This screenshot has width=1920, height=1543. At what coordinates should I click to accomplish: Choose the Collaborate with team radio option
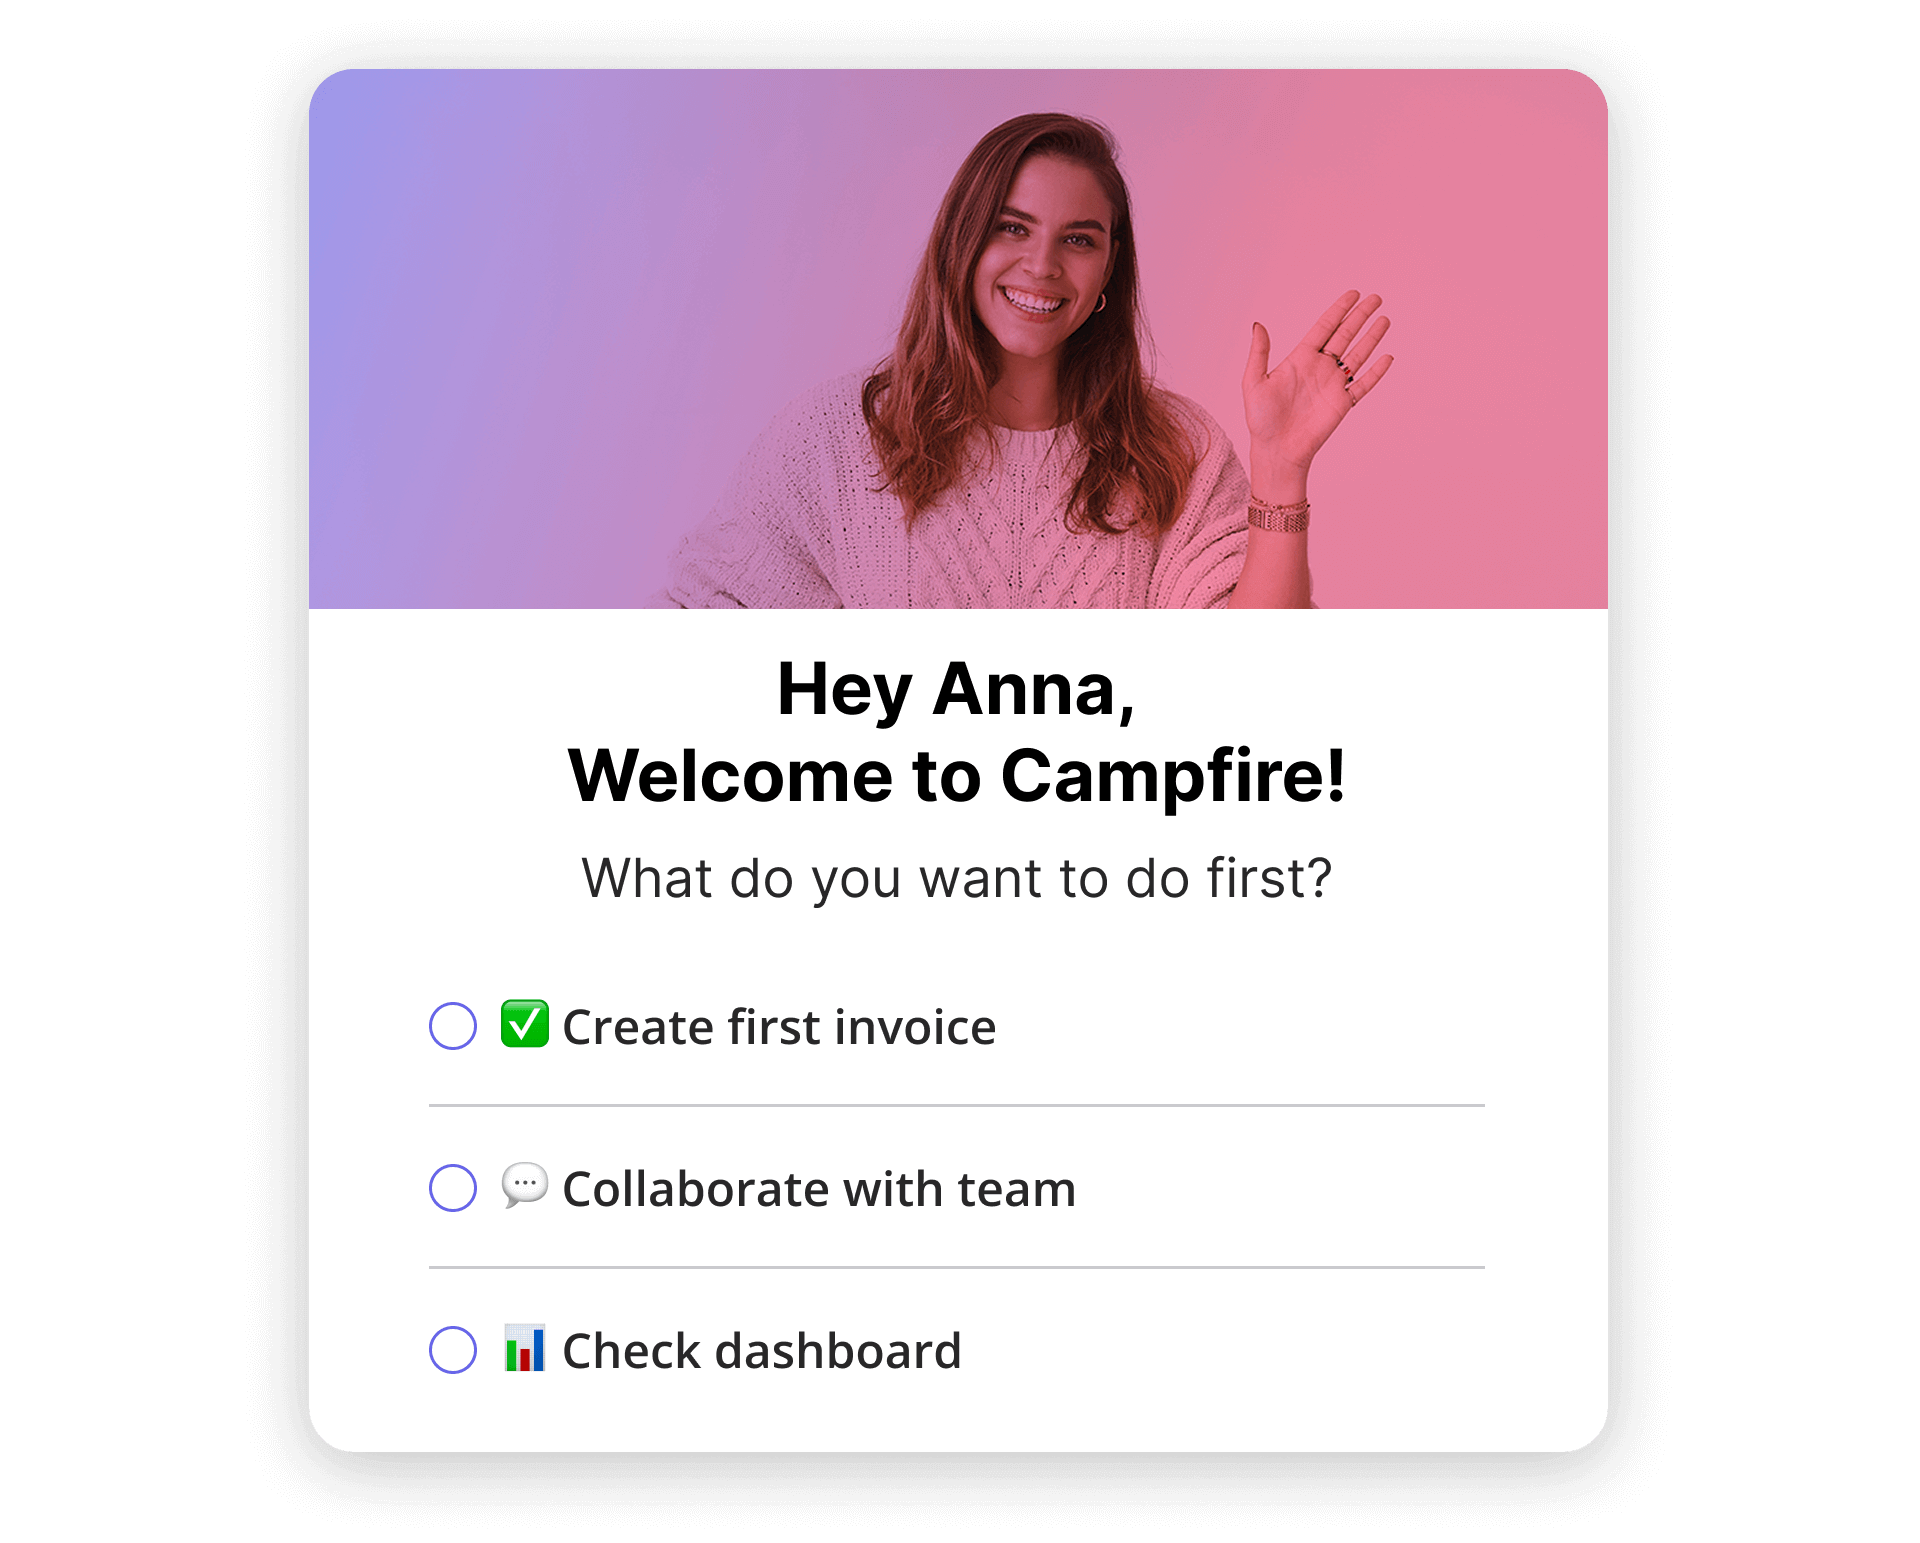coord(453,1188)
